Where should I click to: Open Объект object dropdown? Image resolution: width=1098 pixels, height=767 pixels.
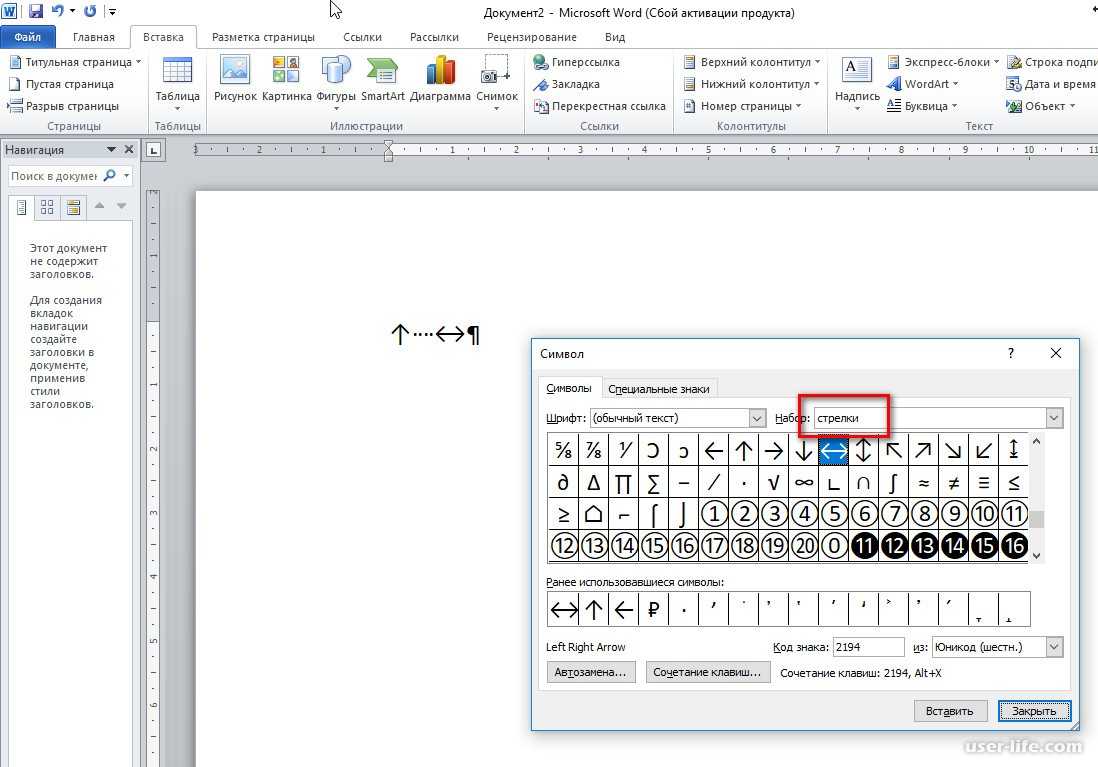point(1041,106)
